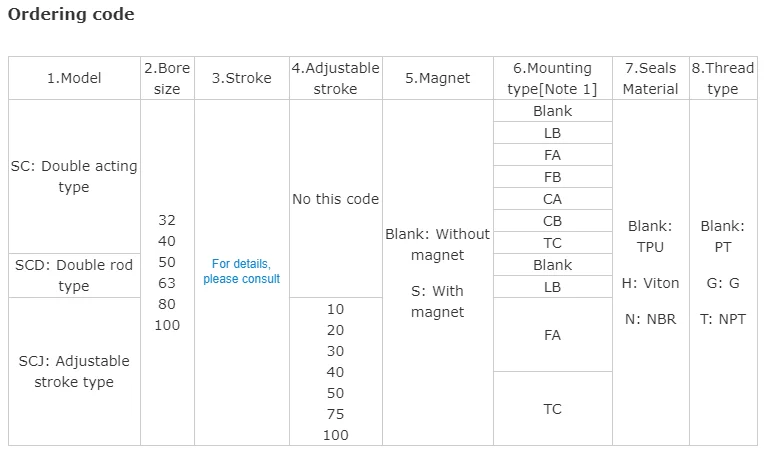Click the 'Ordering code' heading
The image size is (768, 459).
click(x=71, y=15)
